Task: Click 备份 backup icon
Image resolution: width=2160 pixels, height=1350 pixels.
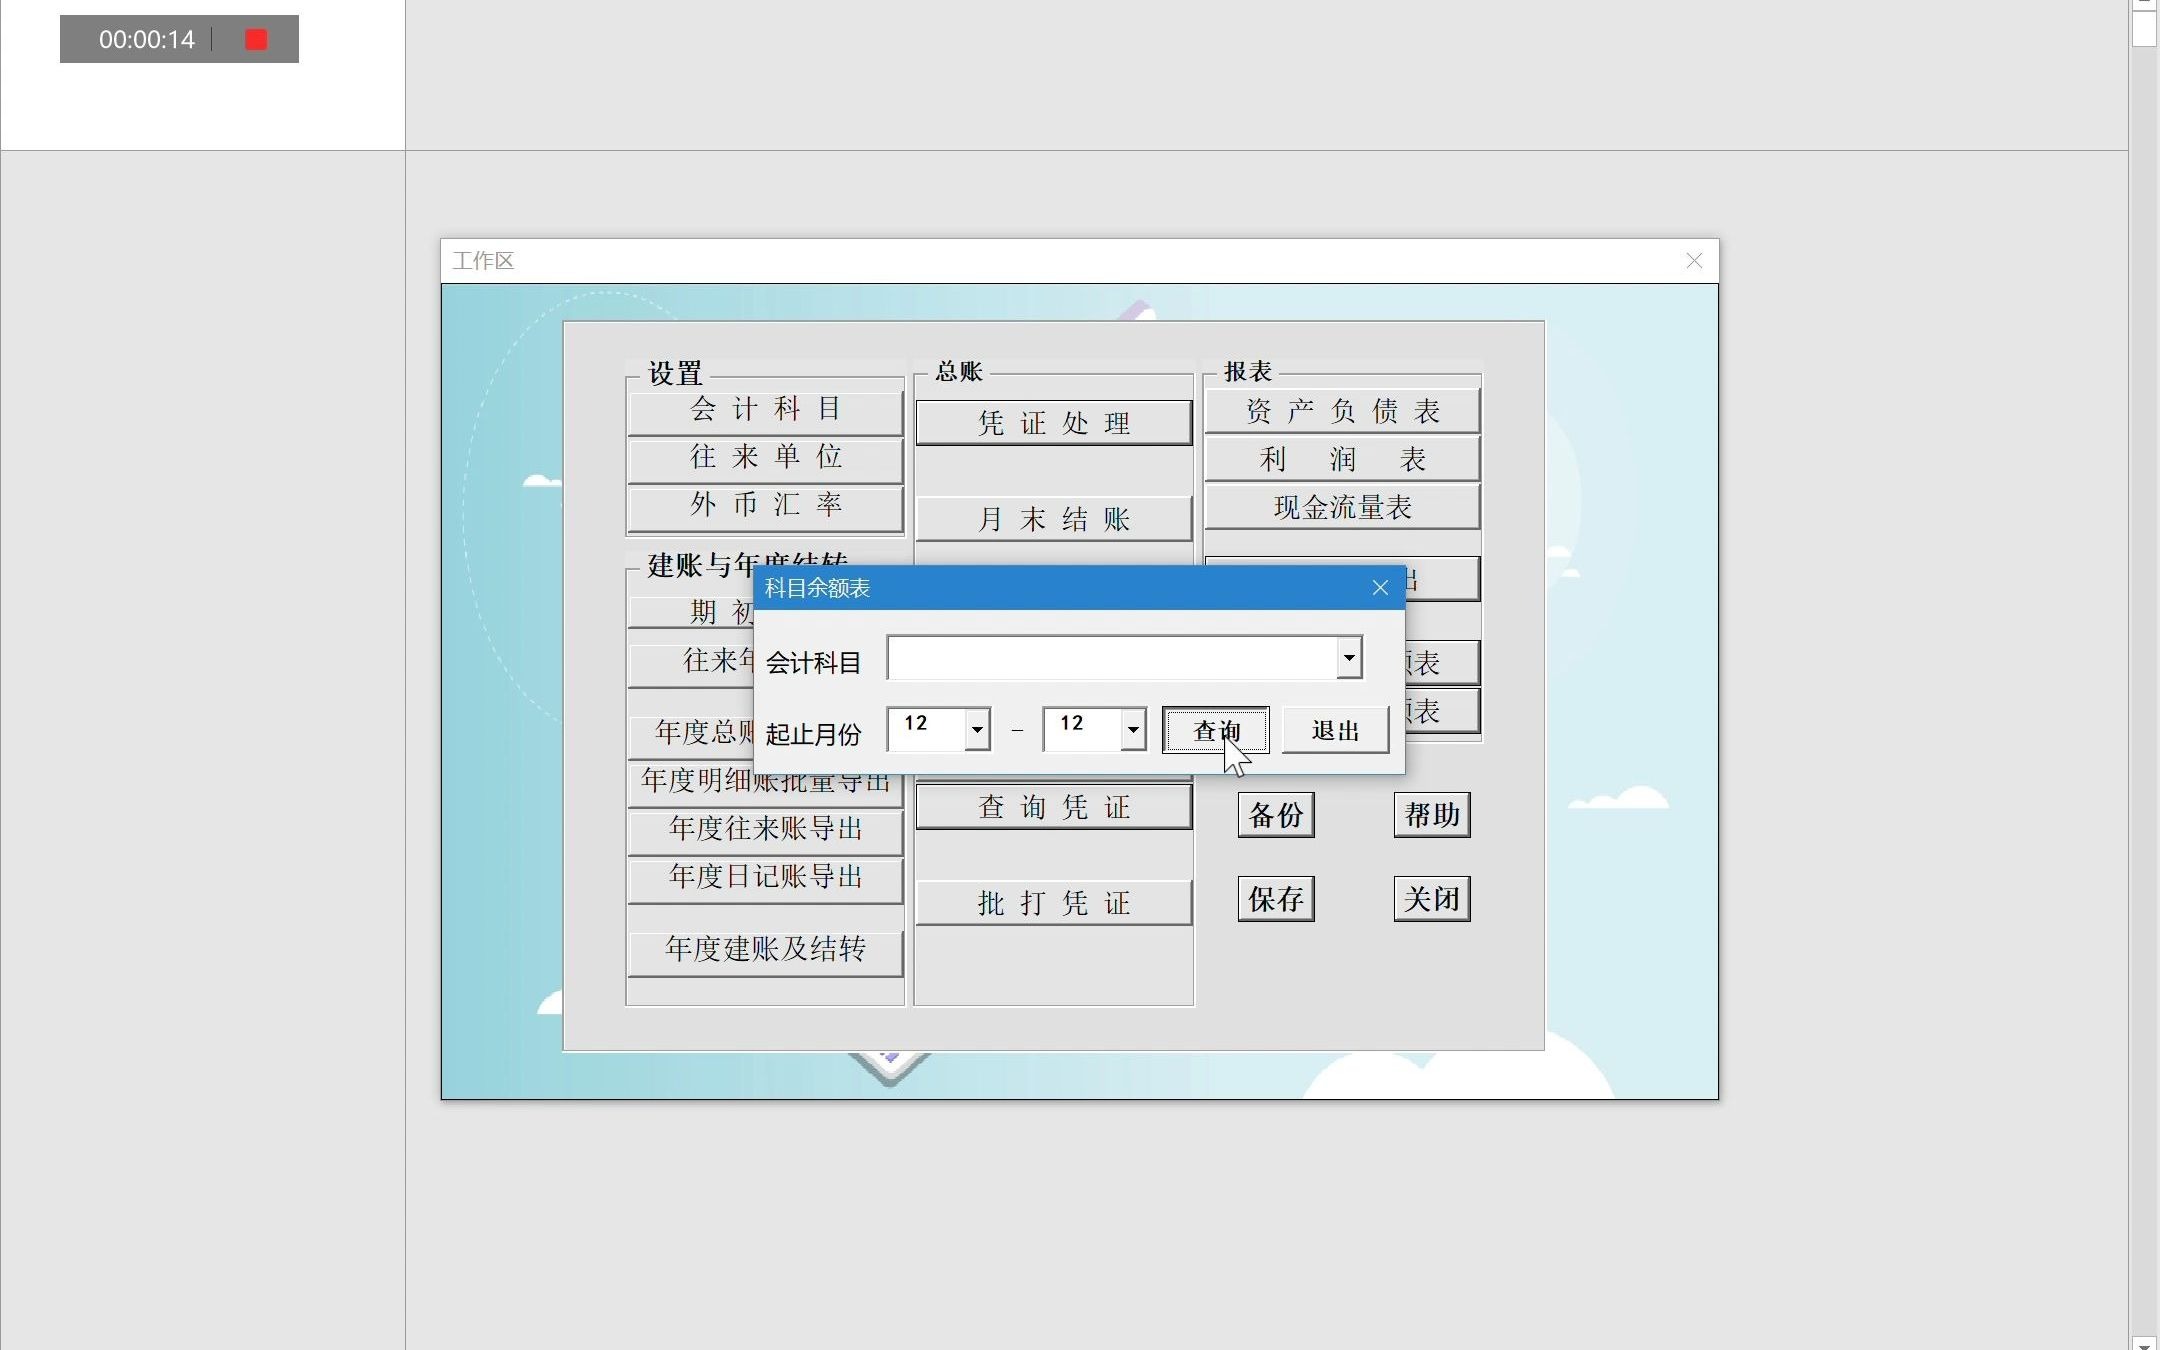Action: coord(1275,813)
